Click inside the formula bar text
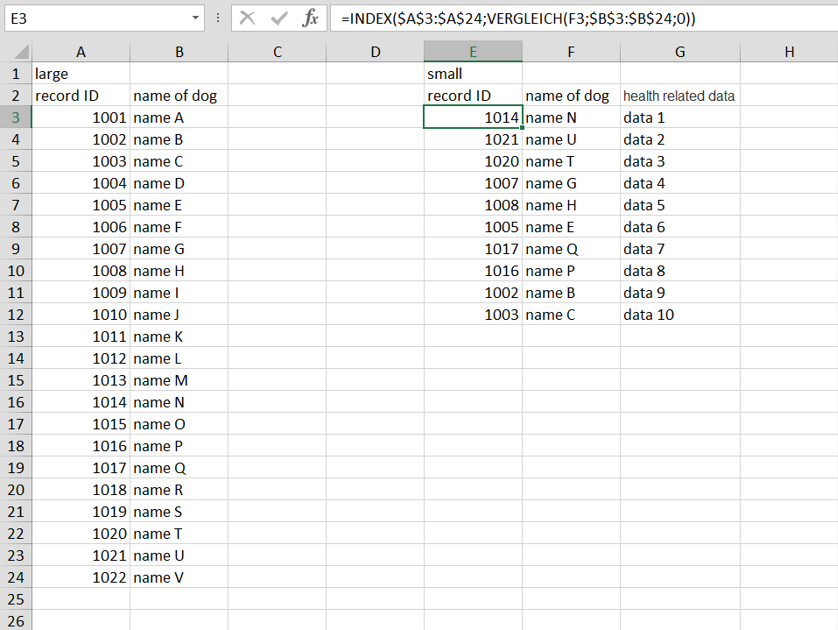Viewport: 838px width, 630px height. (x=518, y=19)
